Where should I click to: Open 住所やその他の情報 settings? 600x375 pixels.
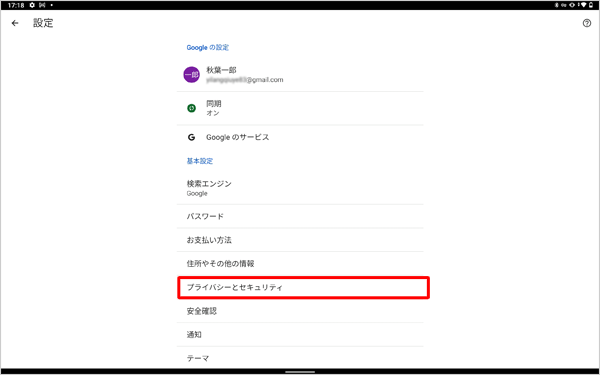tap(300, 264)
